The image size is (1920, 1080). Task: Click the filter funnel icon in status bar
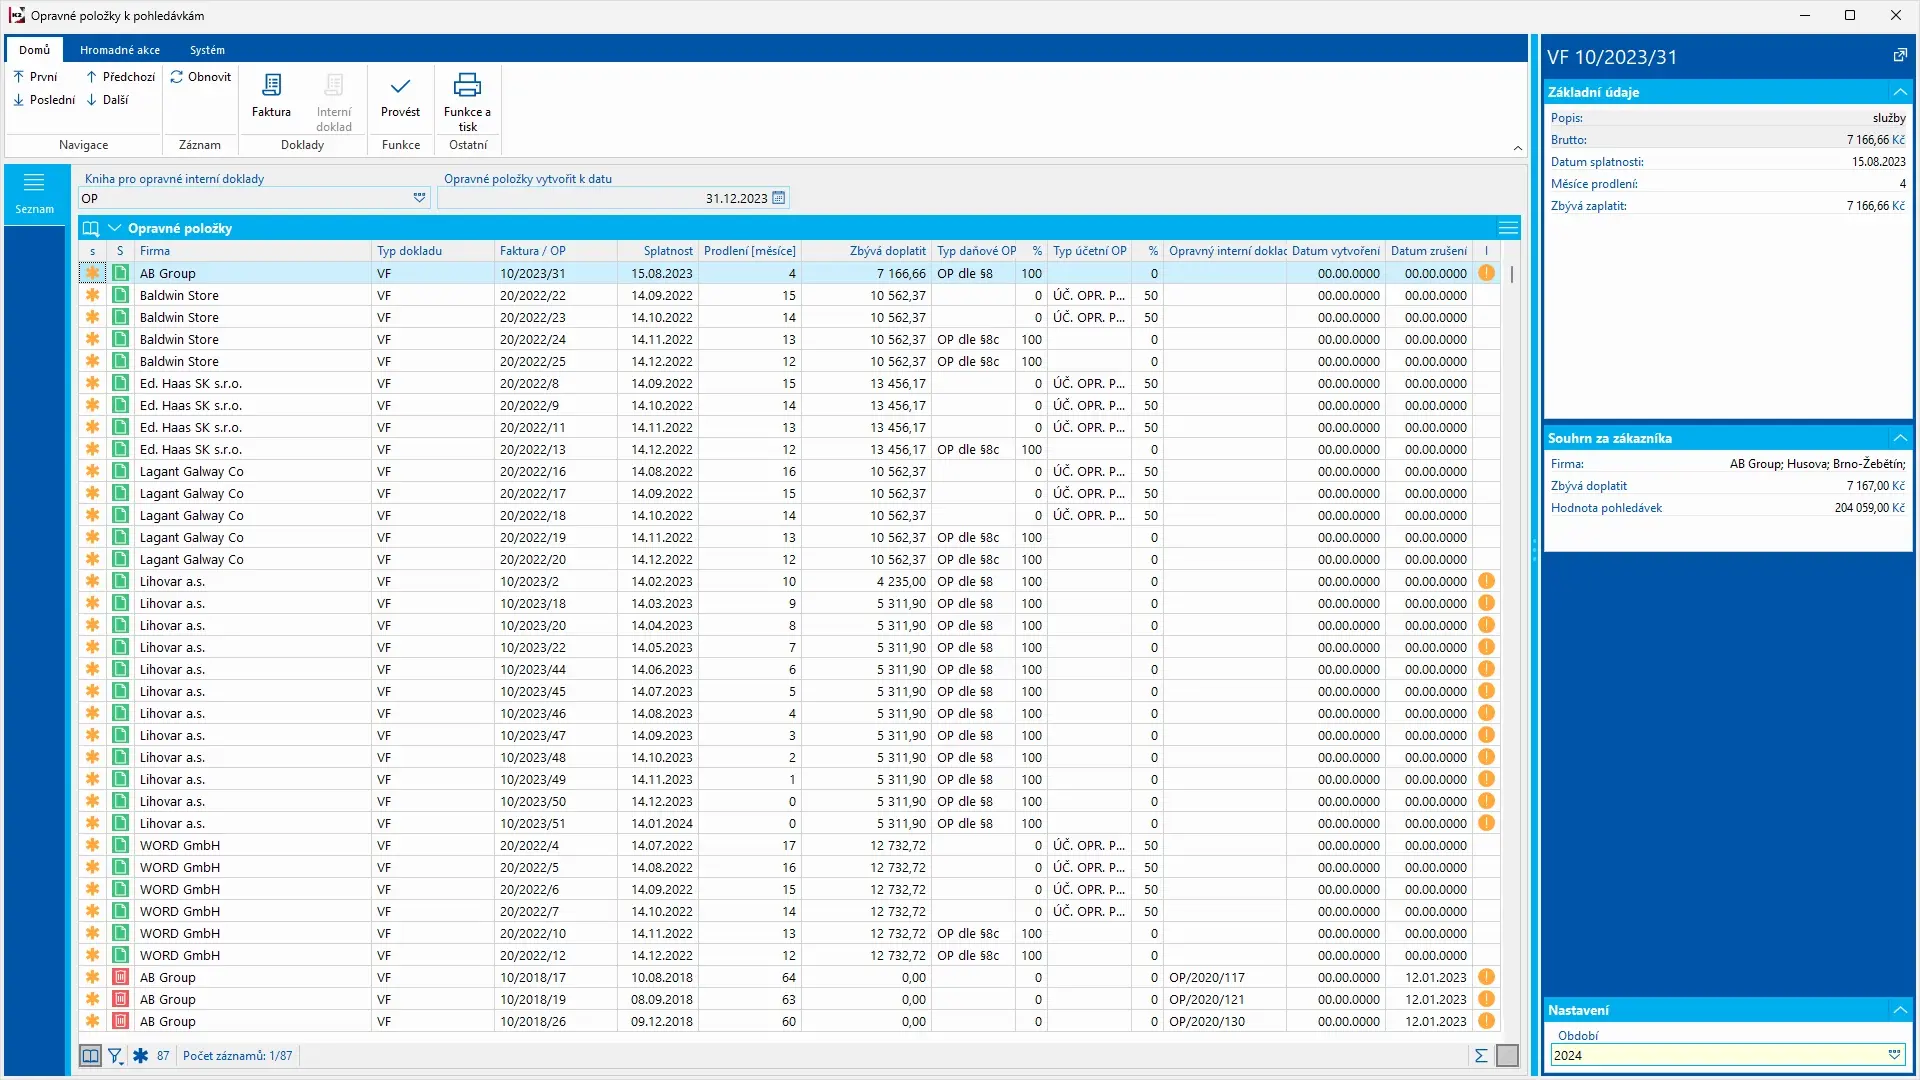(x=116, y=1056)
